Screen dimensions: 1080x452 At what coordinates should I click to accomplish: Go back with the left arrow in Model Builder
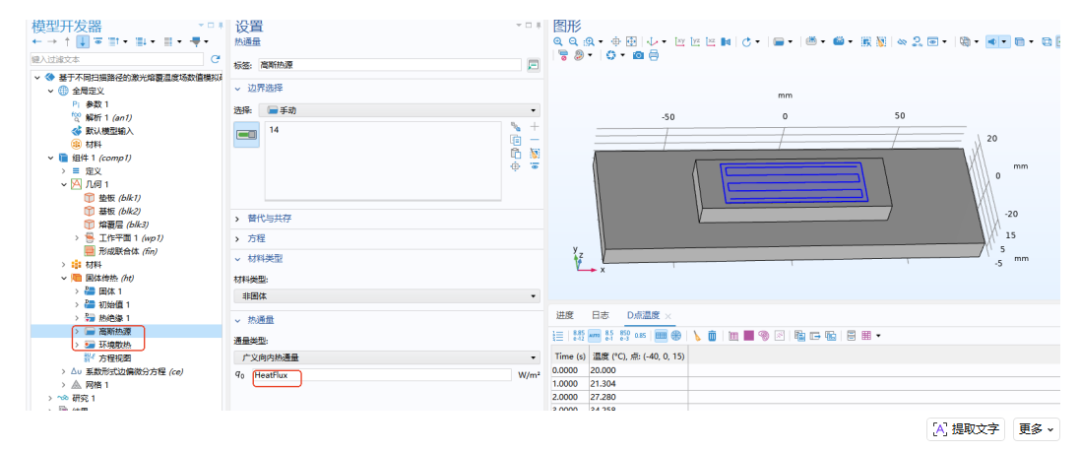[x=37, y=42]
